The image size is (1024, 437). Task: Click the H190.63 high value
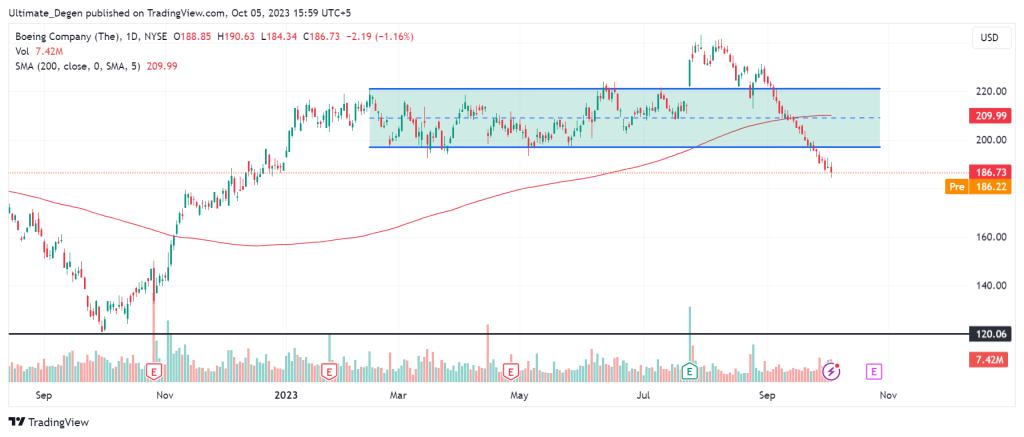238,37
